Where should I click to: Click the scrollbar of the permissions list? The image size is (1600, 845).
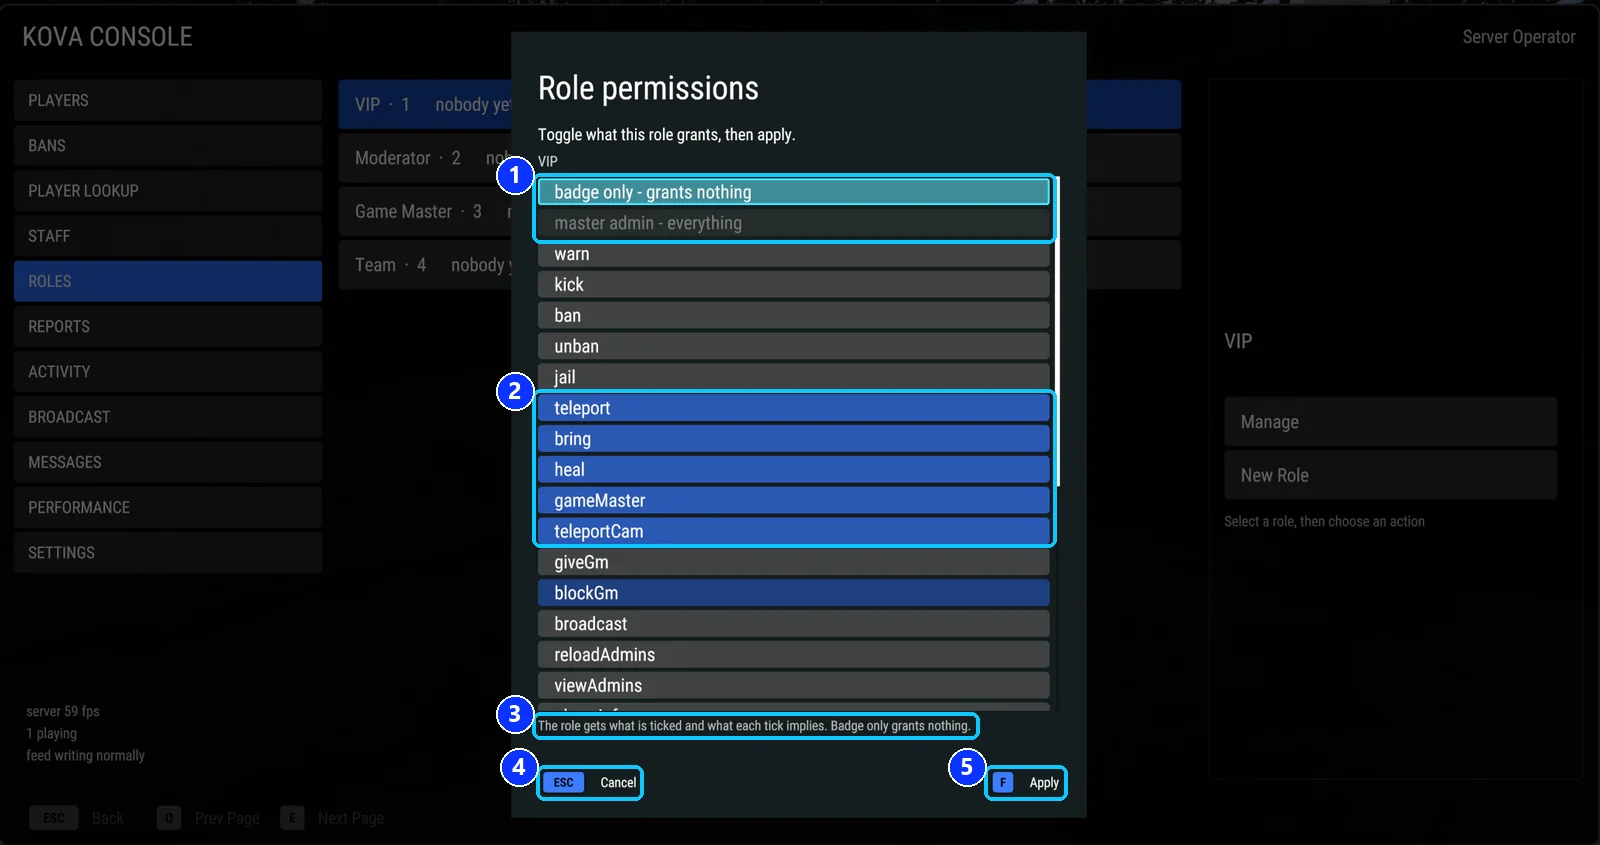[x=1057, y=332]
